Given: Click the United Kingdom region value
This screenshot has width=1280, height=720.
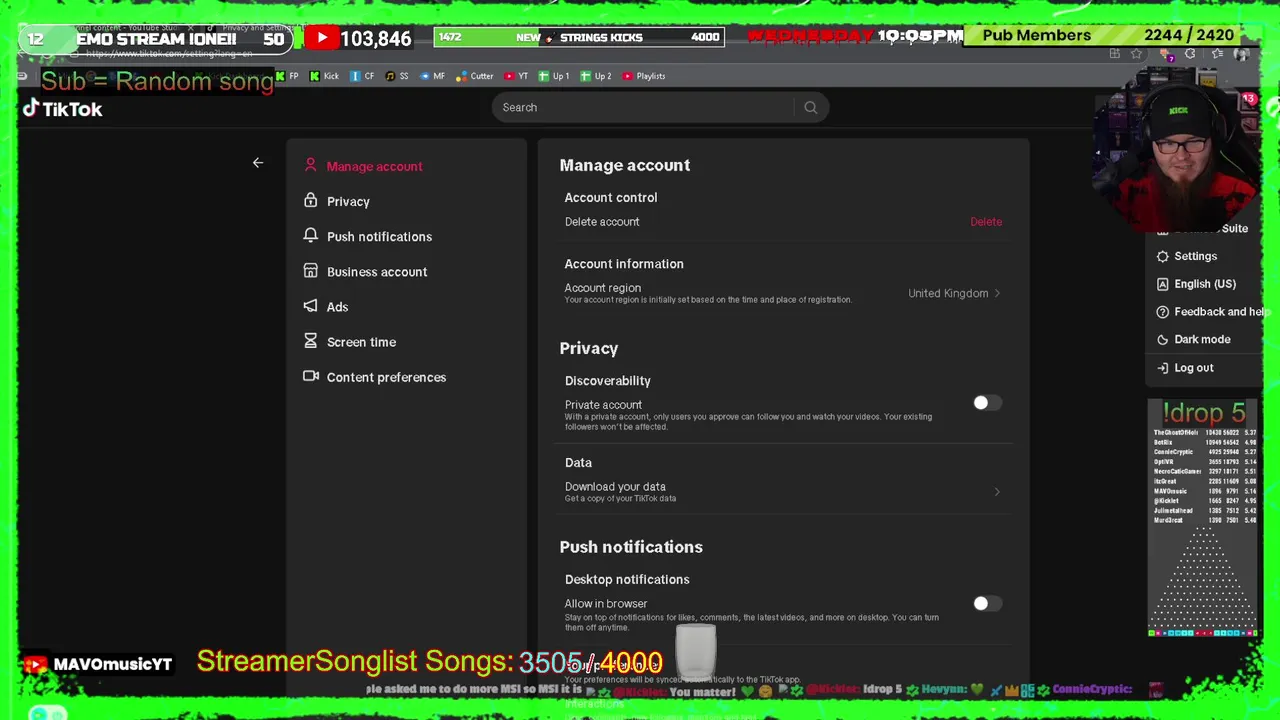Looking at the screenshot, I should 948,293.
